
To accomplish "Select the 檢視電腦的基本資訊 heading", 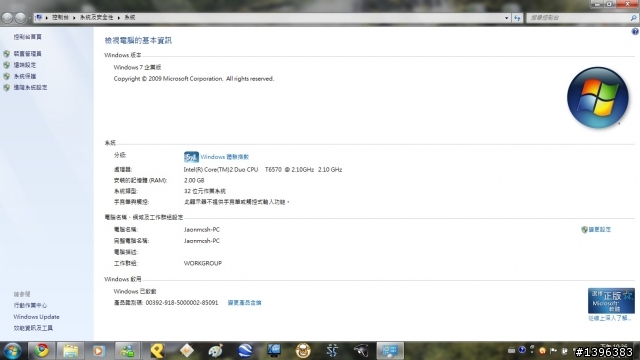I will tap(138, 40).
